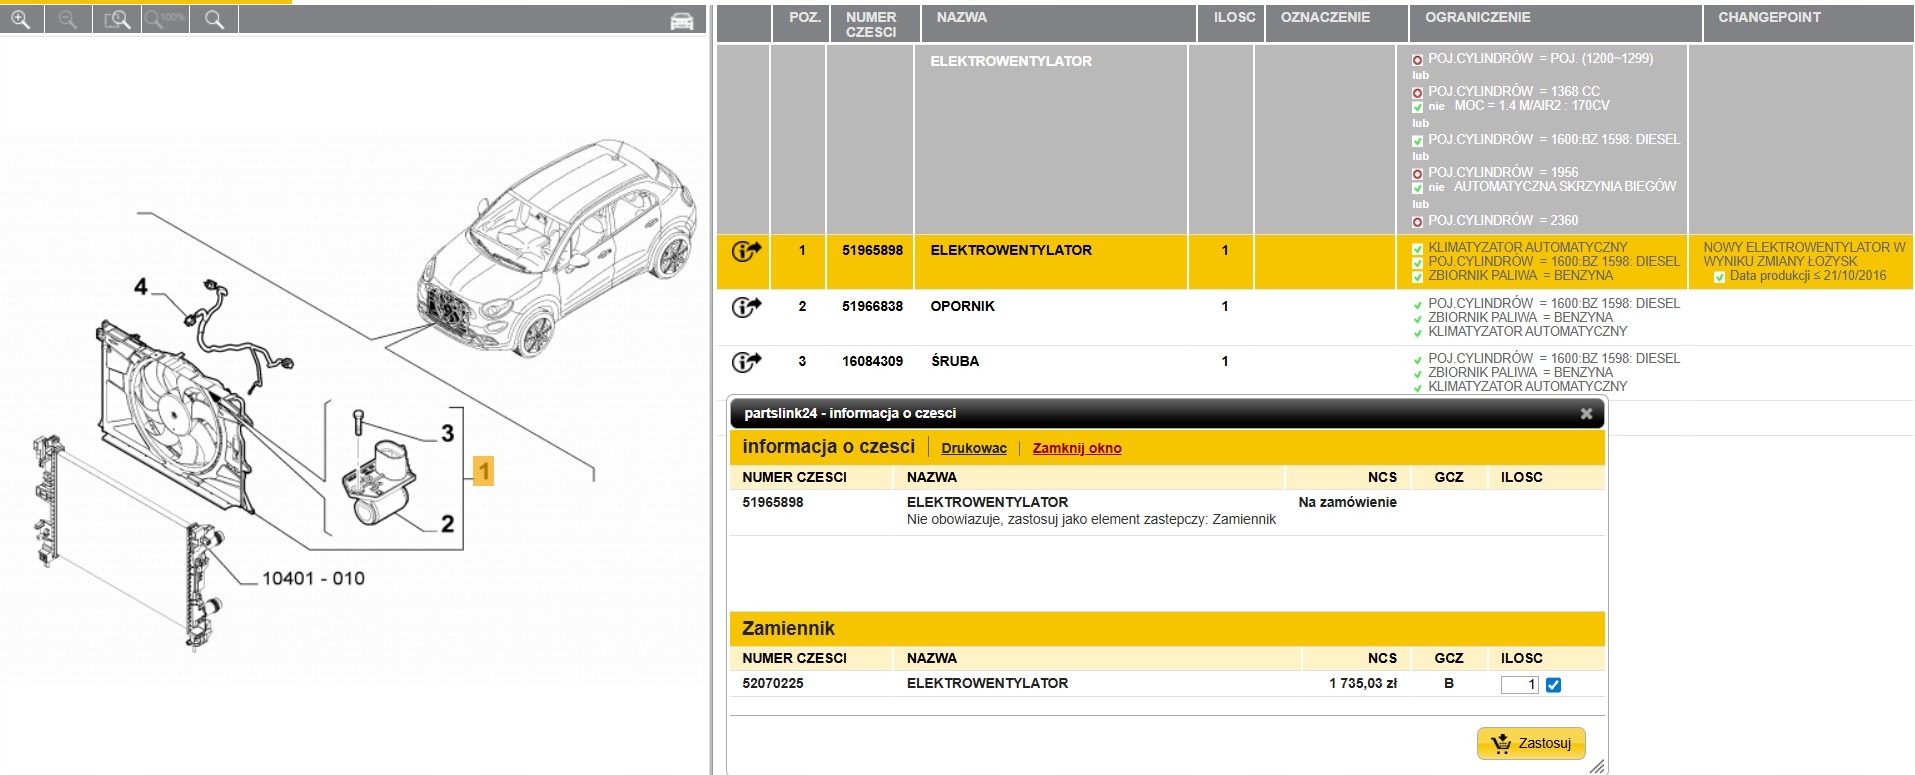The image size is (1915, 775).
Task: Toggle the Data produkcji checkbox
Action: 1719,277
